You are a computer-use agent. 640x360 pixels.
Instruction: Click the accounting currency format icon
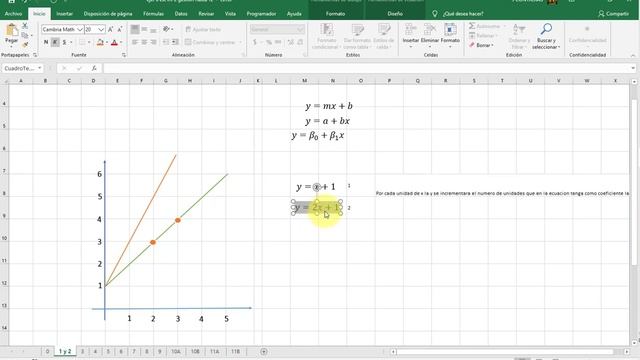tap(255, 42)
